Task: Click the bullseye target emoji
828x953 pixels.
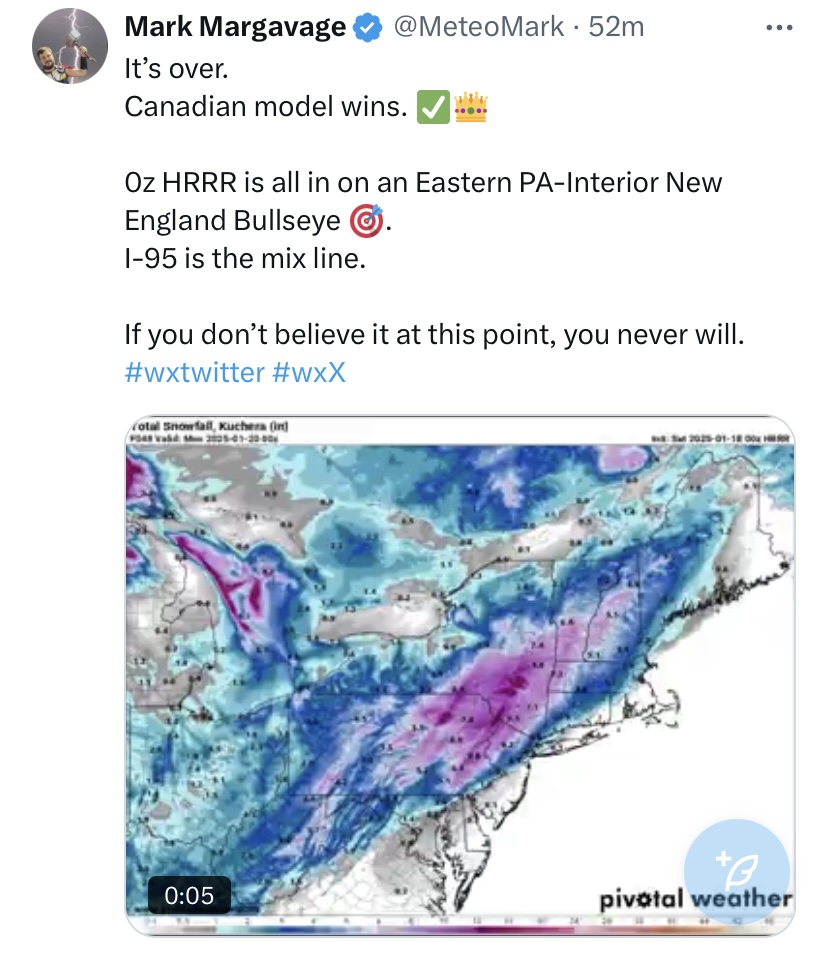Action: click(x=367, y=221)
